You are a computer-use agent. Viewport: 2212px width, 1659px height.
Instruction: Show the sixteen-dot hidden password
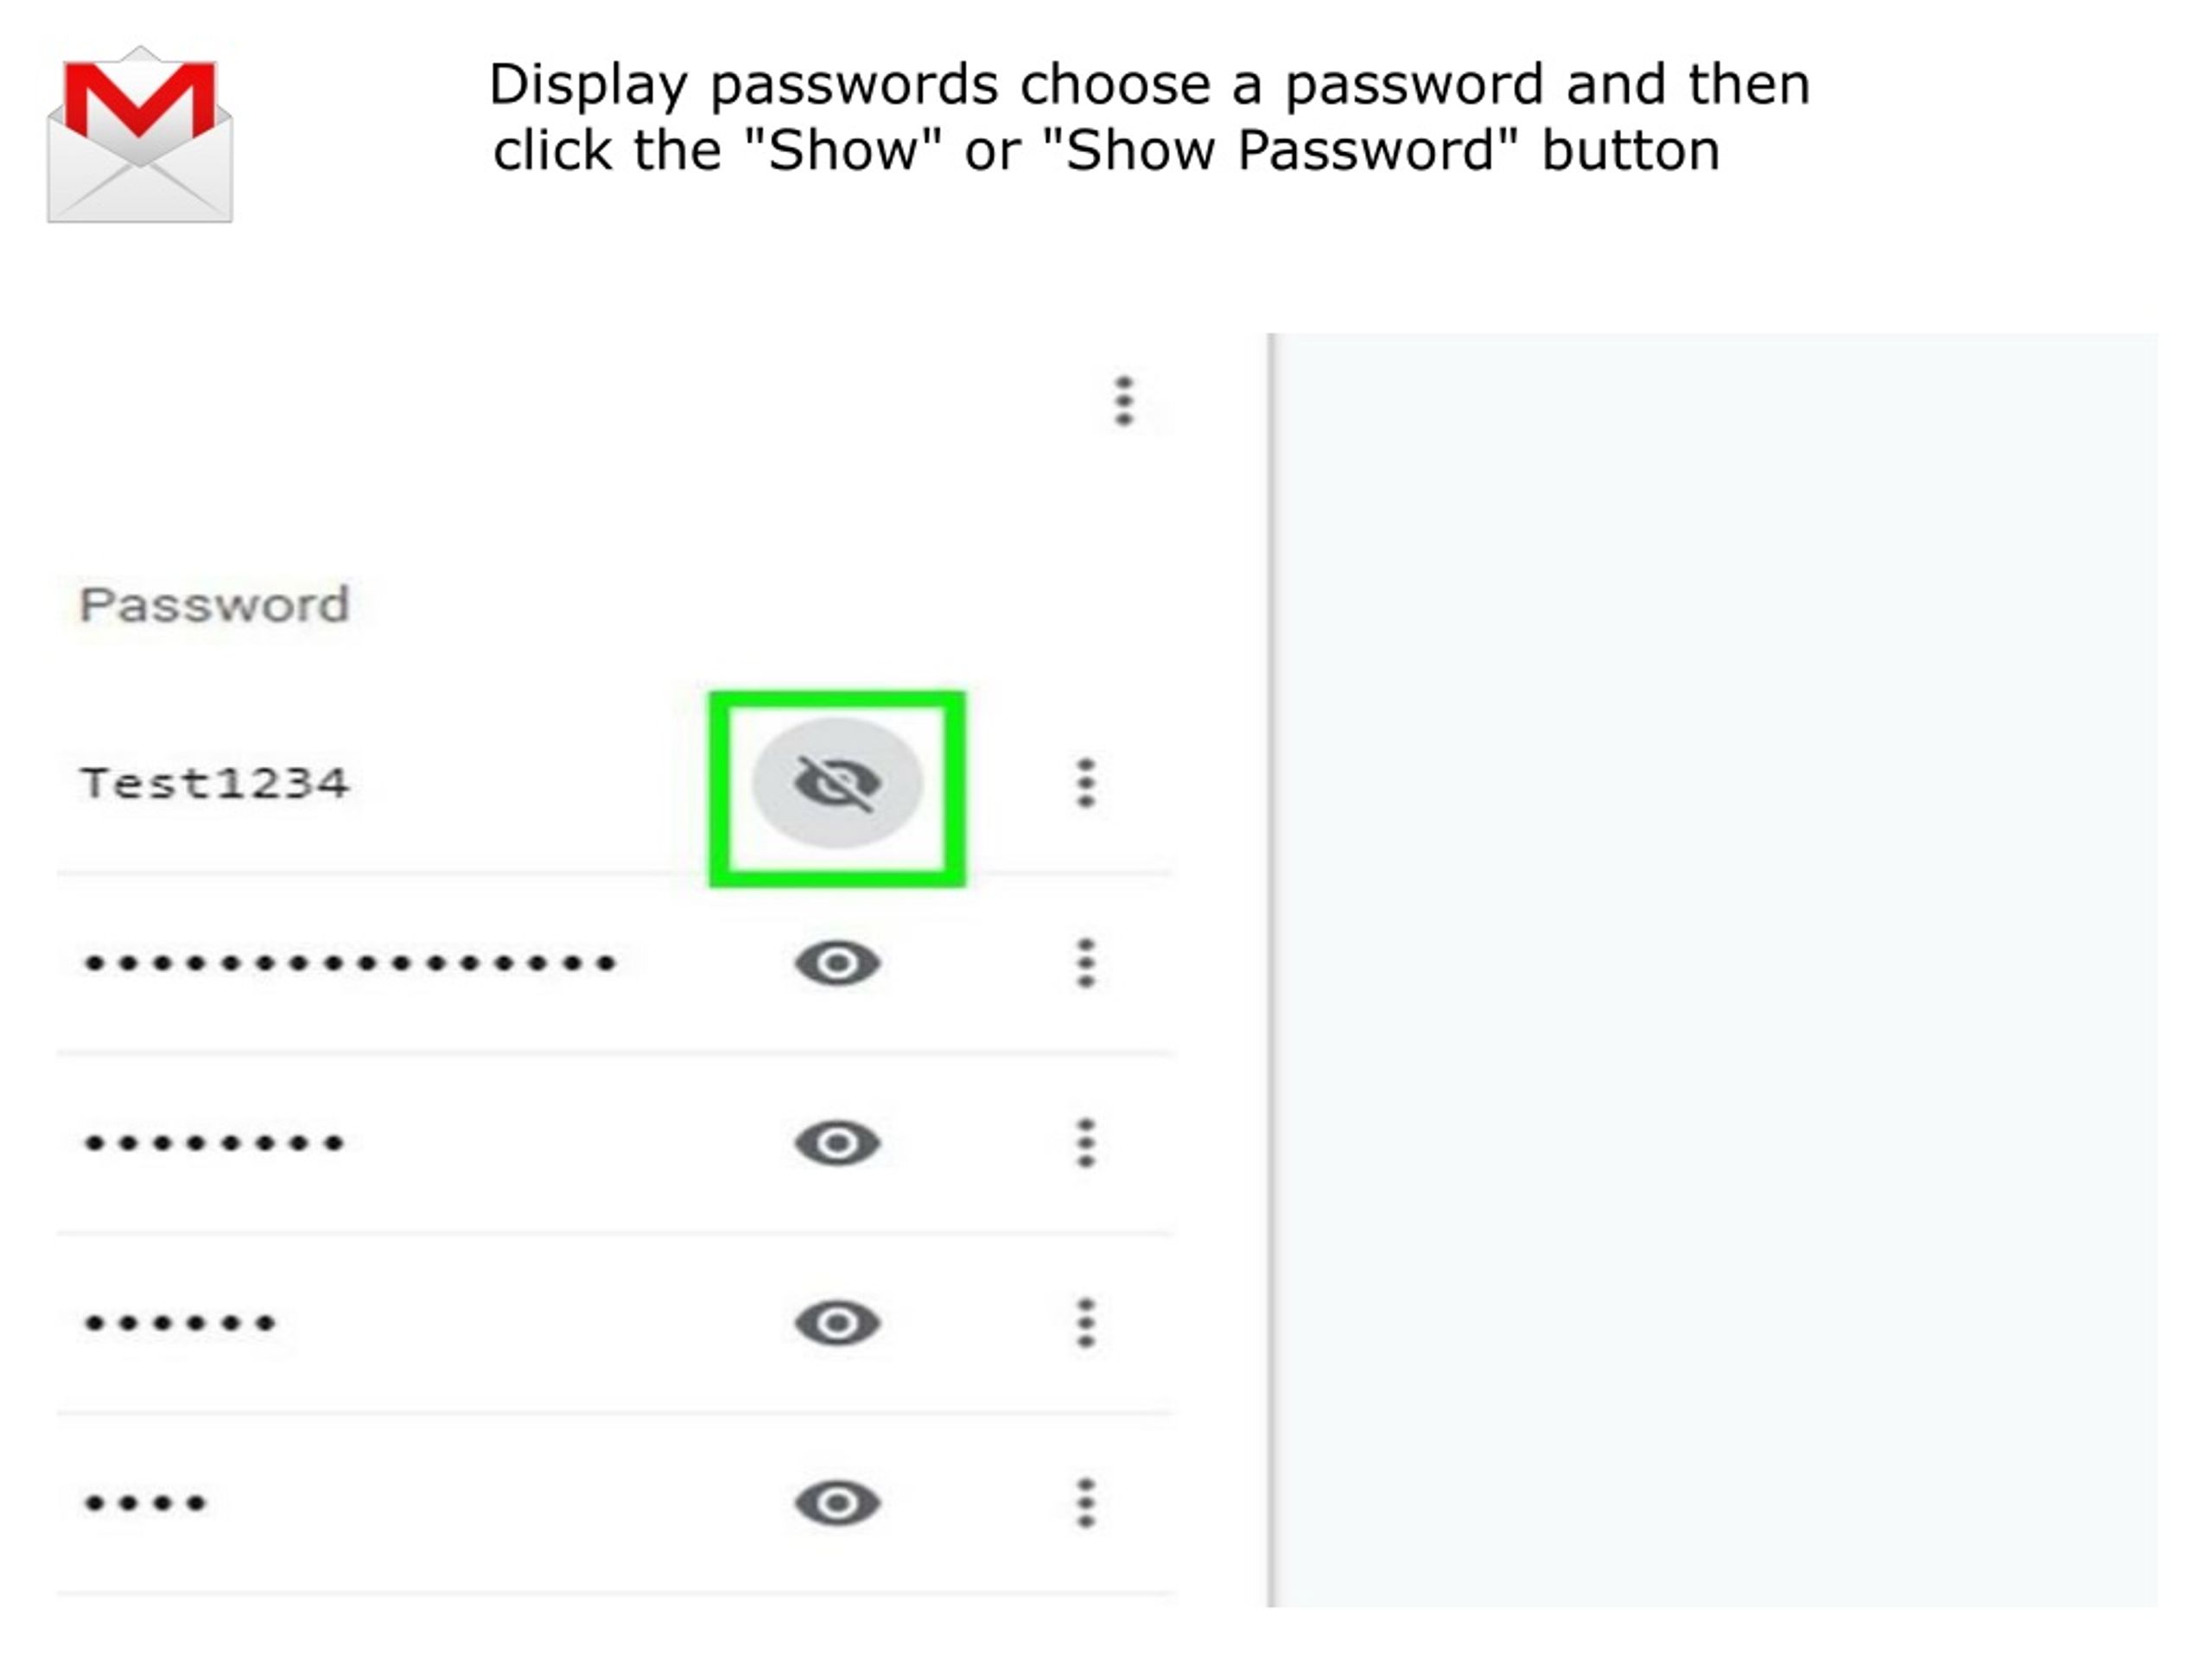pos(837,964)
